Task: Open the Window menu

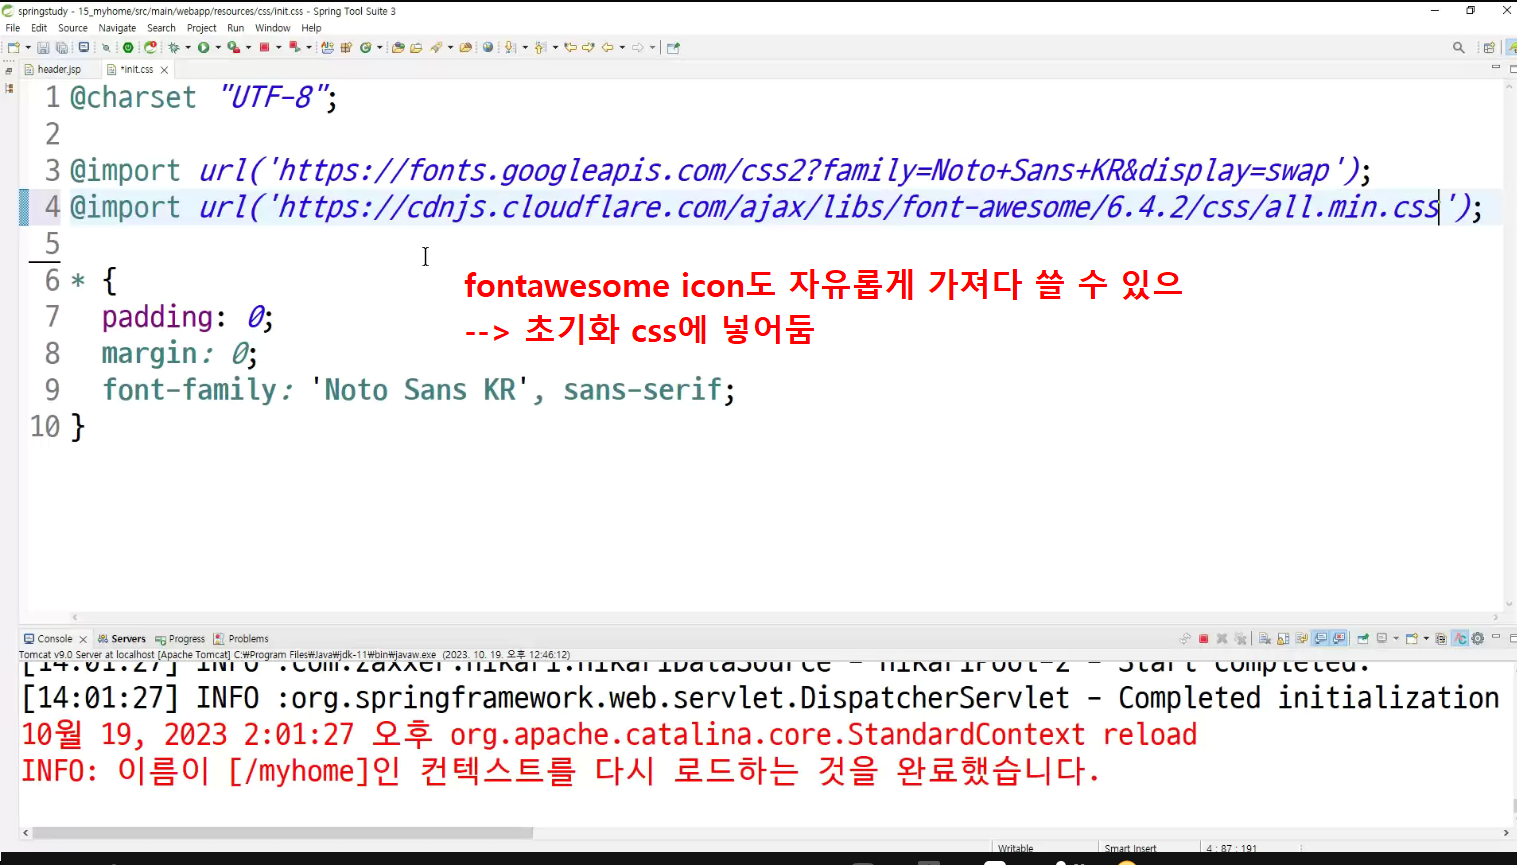Action: (x=273, y=28)
